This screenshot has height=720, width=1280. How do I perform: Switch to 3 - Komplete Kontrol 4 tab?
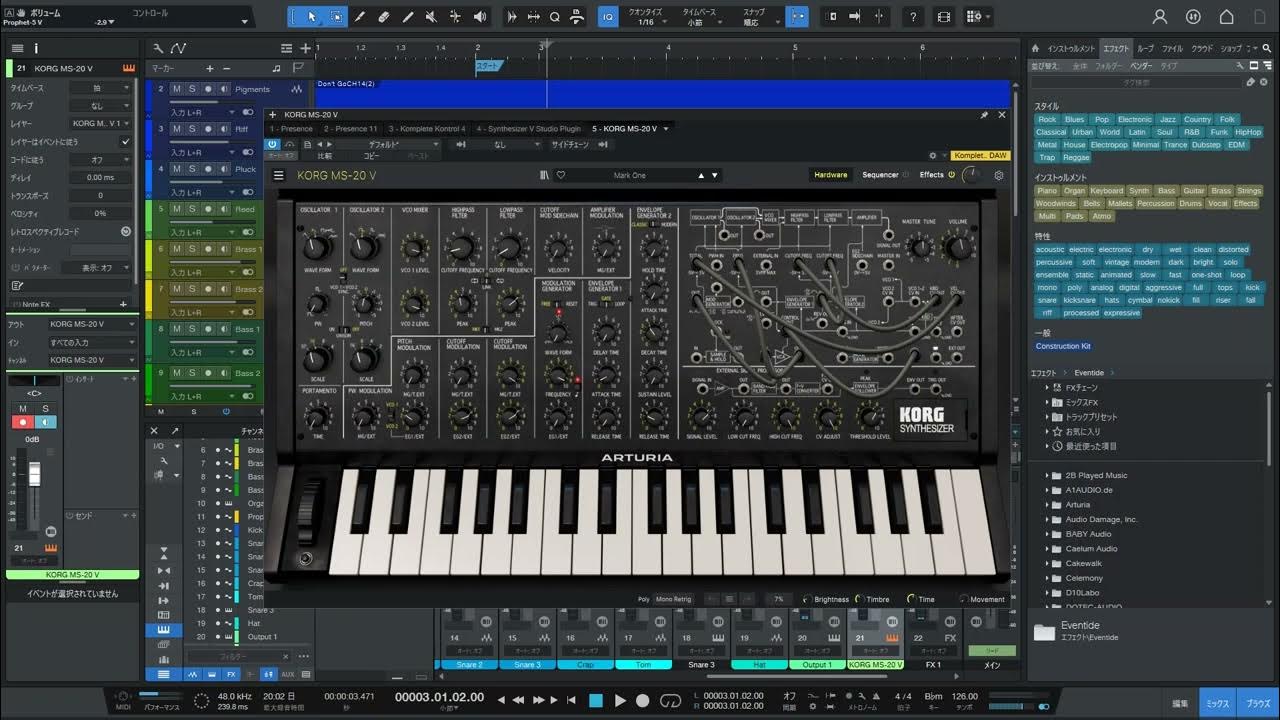(x=427, y=129)
